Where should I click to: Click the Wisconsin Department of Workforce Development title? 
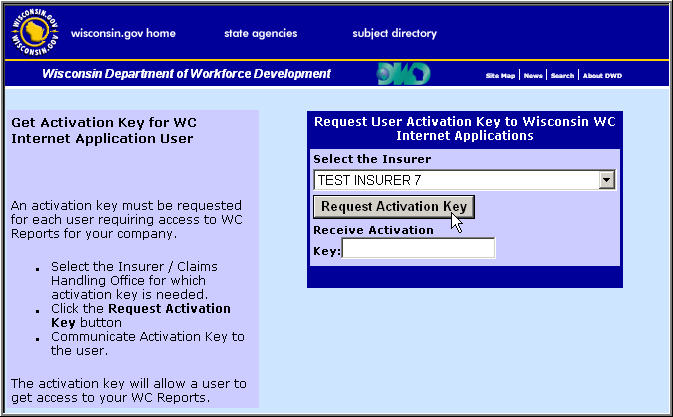click(186, 74)
